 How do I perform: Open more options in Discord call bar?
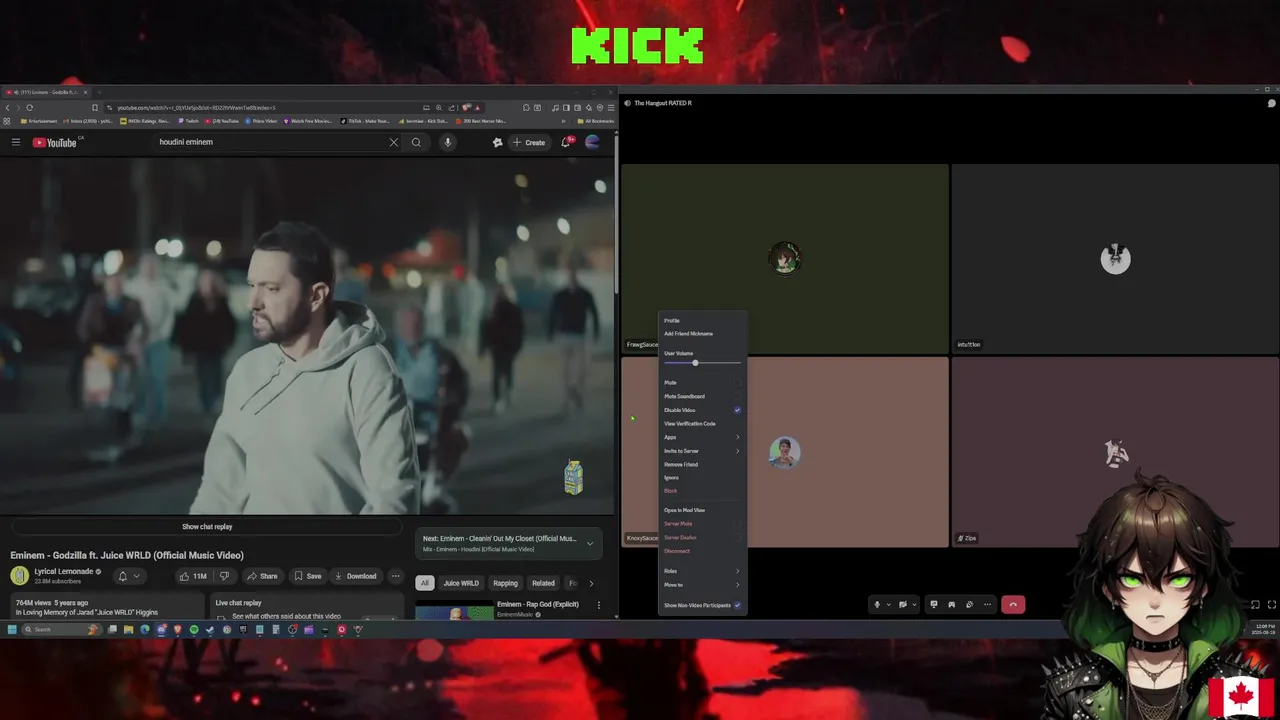987,604
